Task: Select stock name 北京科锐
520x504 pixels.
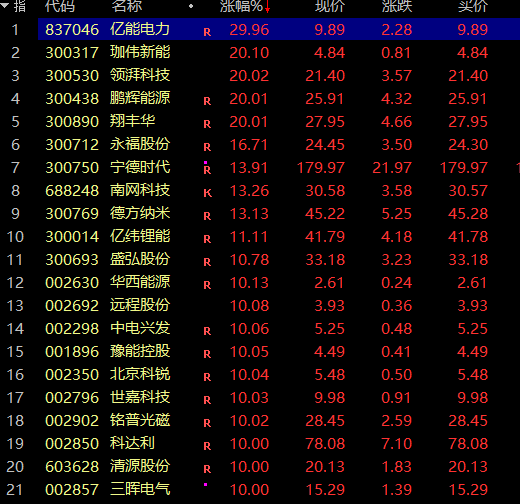Action: click(x=140, y=374)
